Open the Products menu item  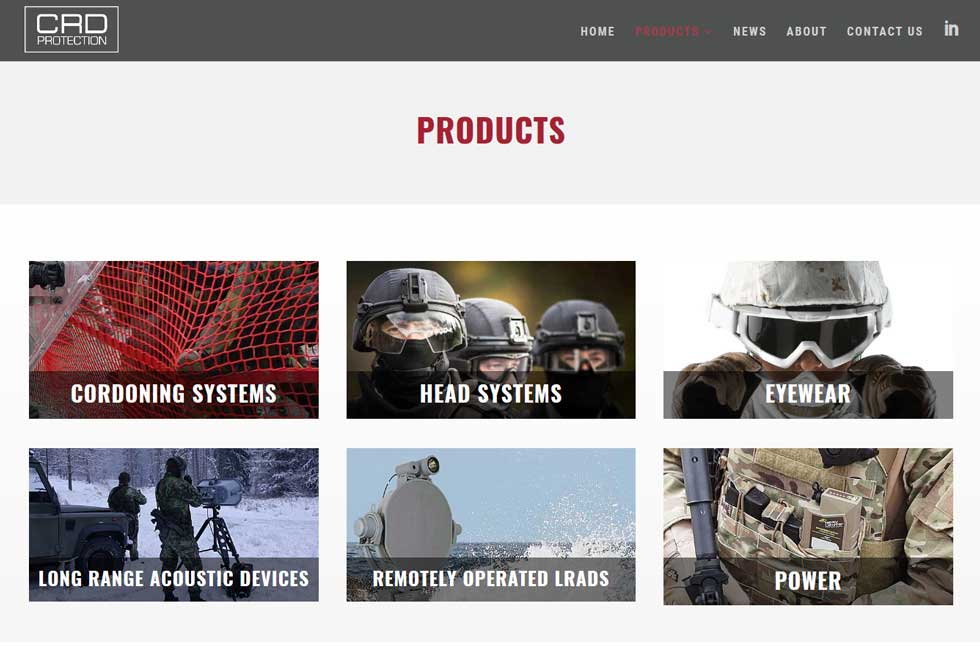pyautogui.click(x=667, y=31)
